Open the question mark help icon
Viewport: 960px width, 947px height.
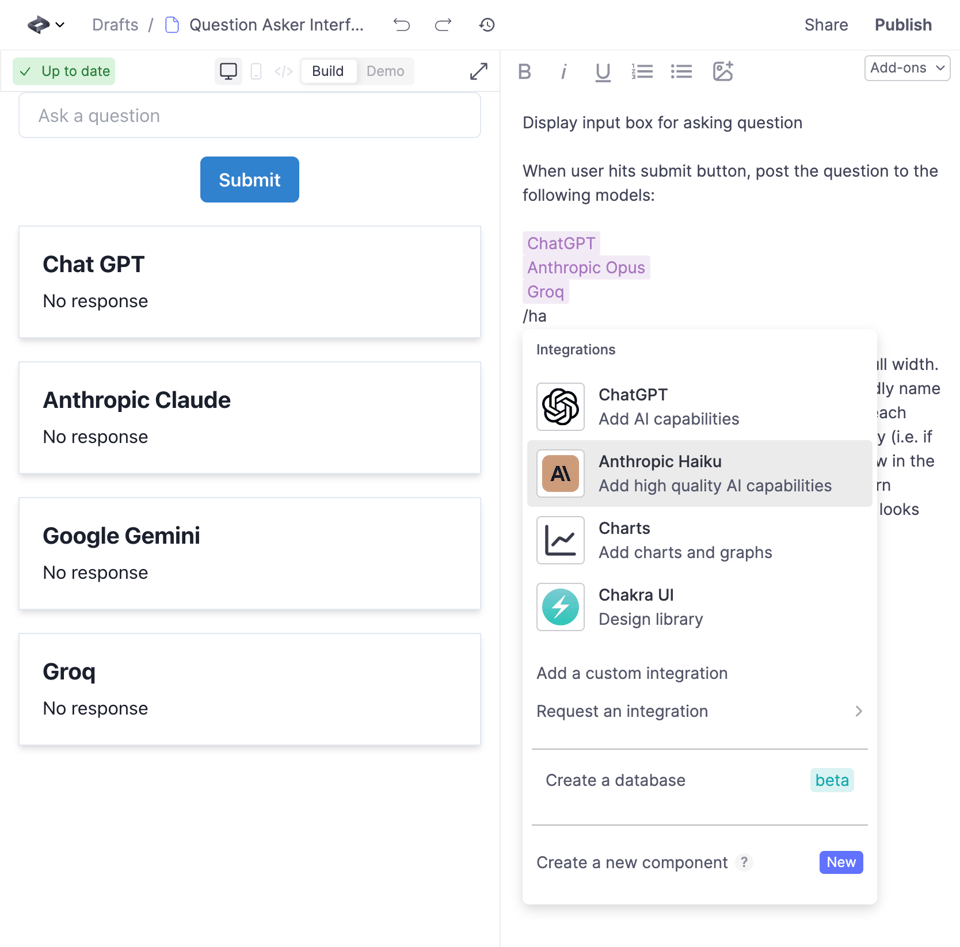(744, 863)
